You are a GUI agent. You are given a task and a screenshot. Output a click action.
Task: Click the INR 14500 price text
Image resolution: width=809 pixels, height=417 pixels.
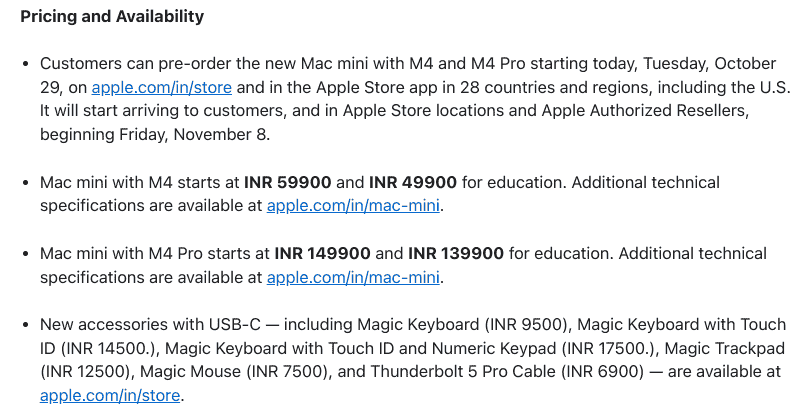point(114,348)
